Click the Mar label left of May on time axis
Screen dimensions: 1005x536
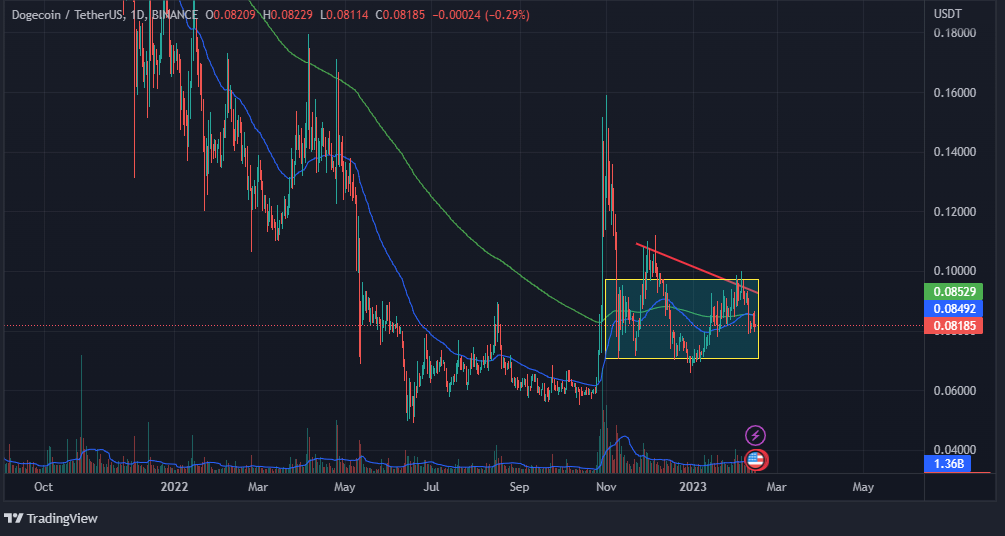point(258,487)
